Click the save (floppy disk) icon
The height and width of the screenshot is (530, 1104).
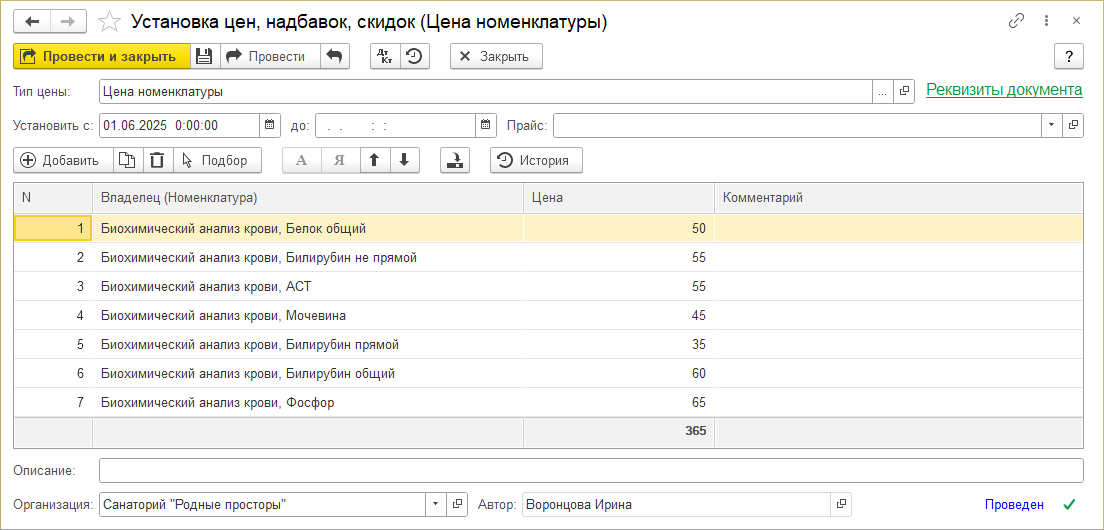[204, 56]
